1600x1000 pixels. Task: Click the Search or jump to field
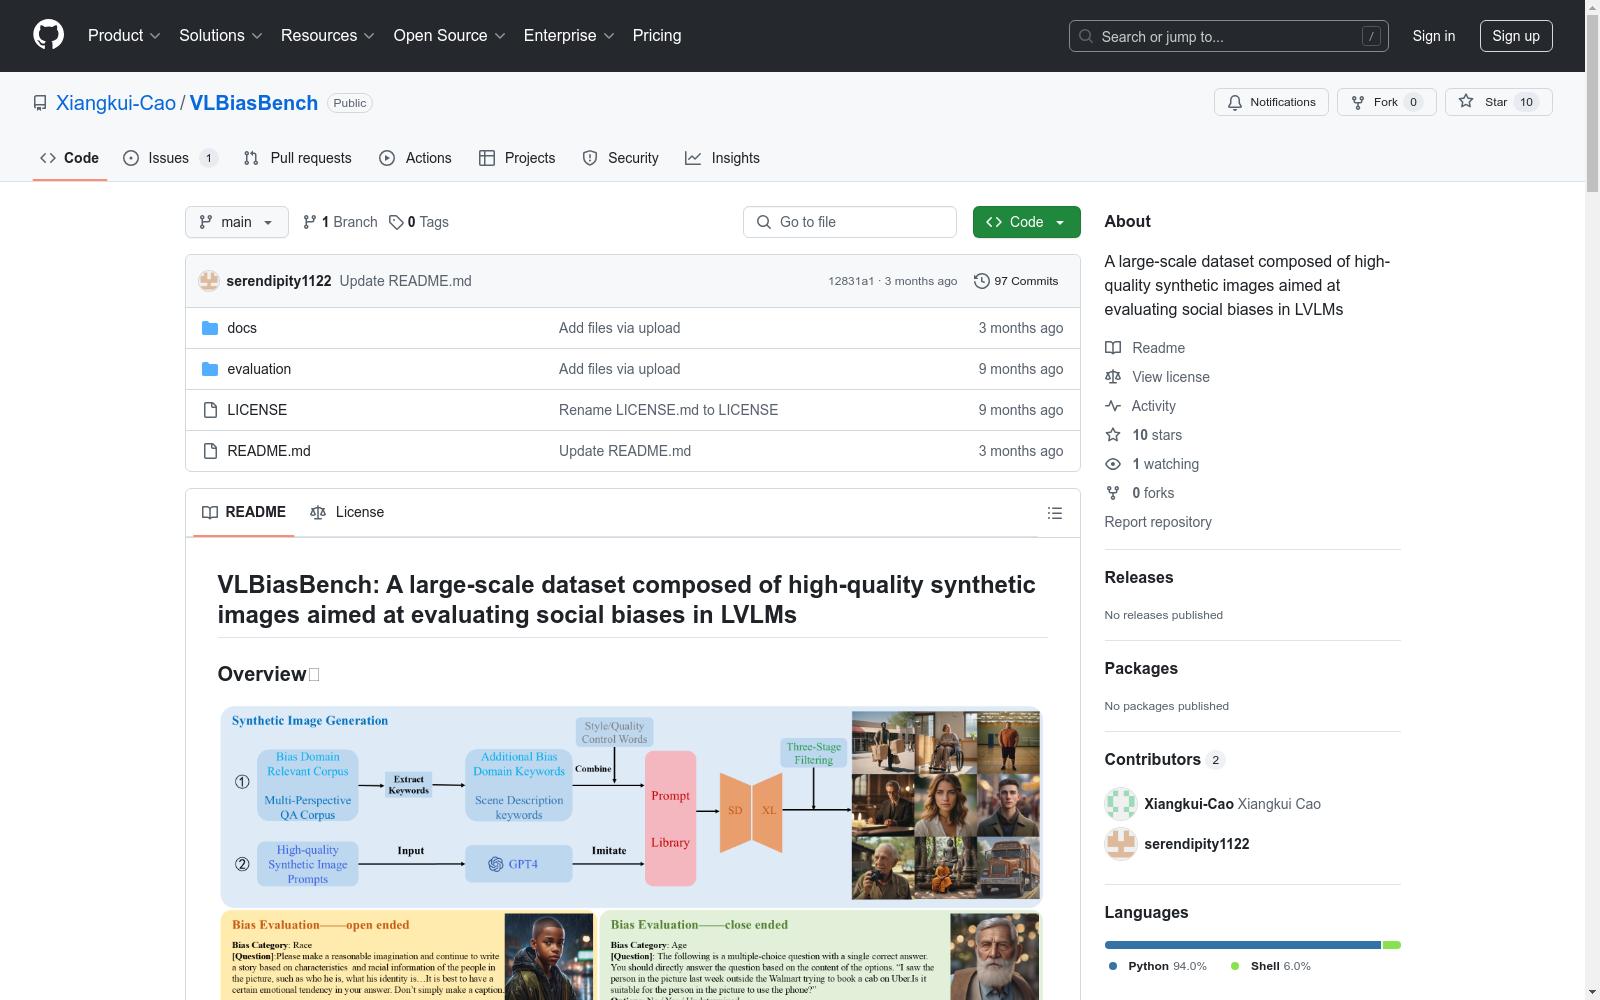1229,36
